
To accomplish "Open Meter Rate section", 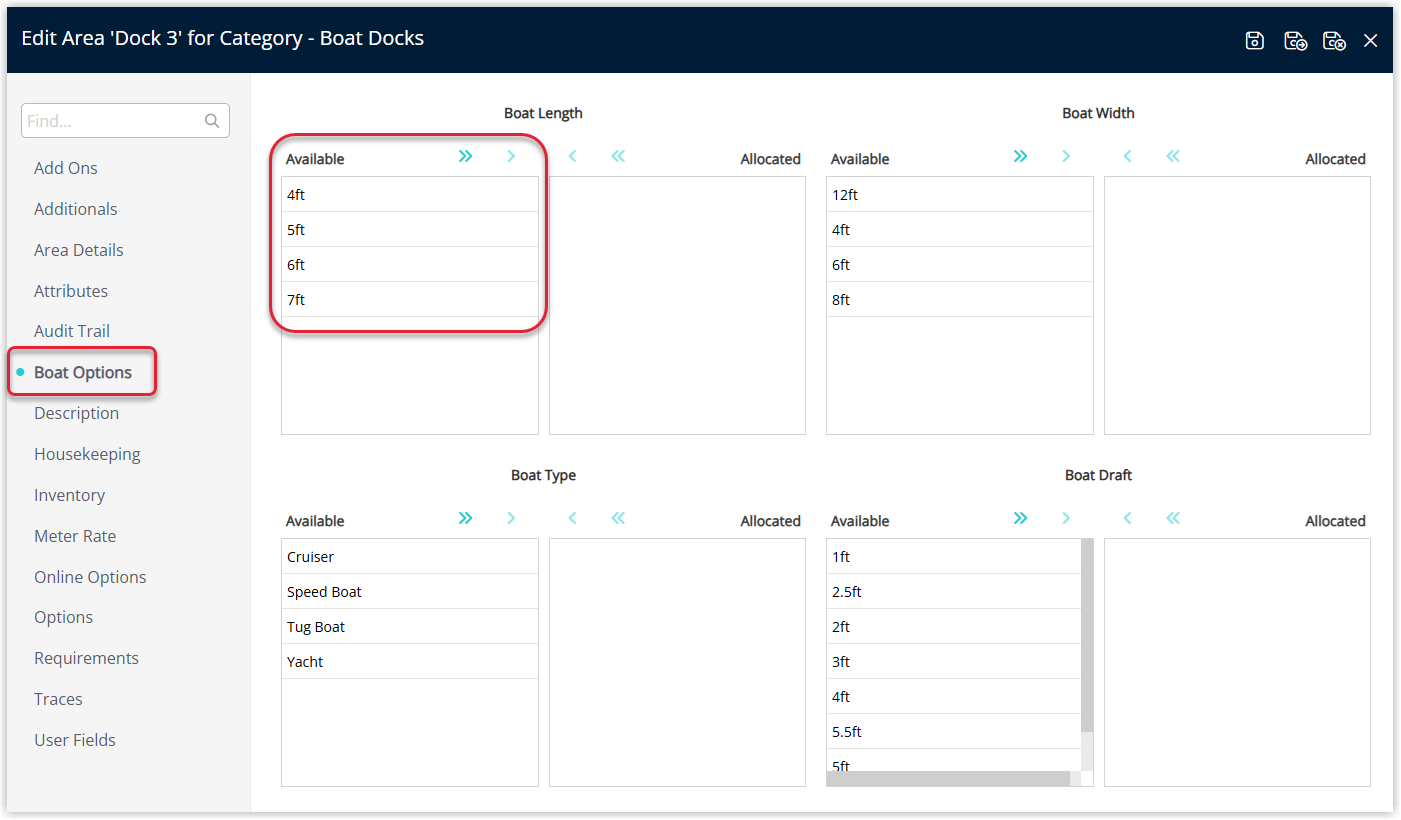I will point(75,536).
